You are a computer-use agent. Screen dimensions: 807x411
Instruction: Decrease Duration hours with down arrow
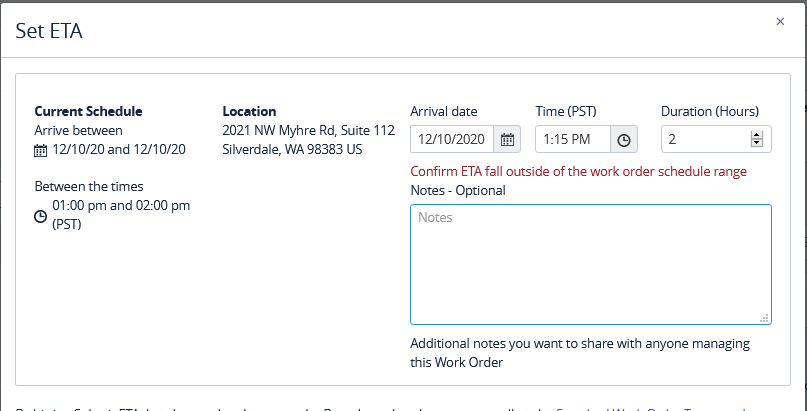pyautogui.click(x=757, y=143)
